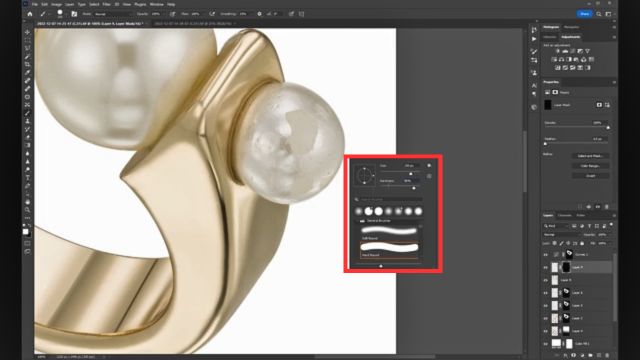Image resolution: width=640 pixels, height=360 pixels.
Task: Select the Zoom tool in the toolbar
Action: point(27,210)
